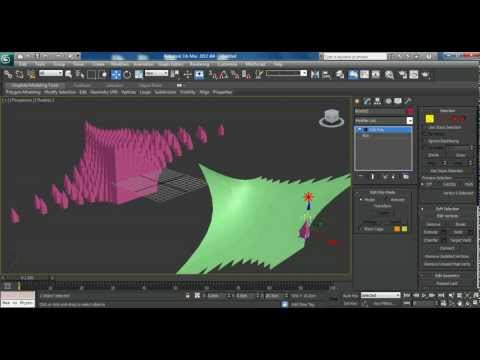
Task: Select the Animate radio button
Action: 387,200
